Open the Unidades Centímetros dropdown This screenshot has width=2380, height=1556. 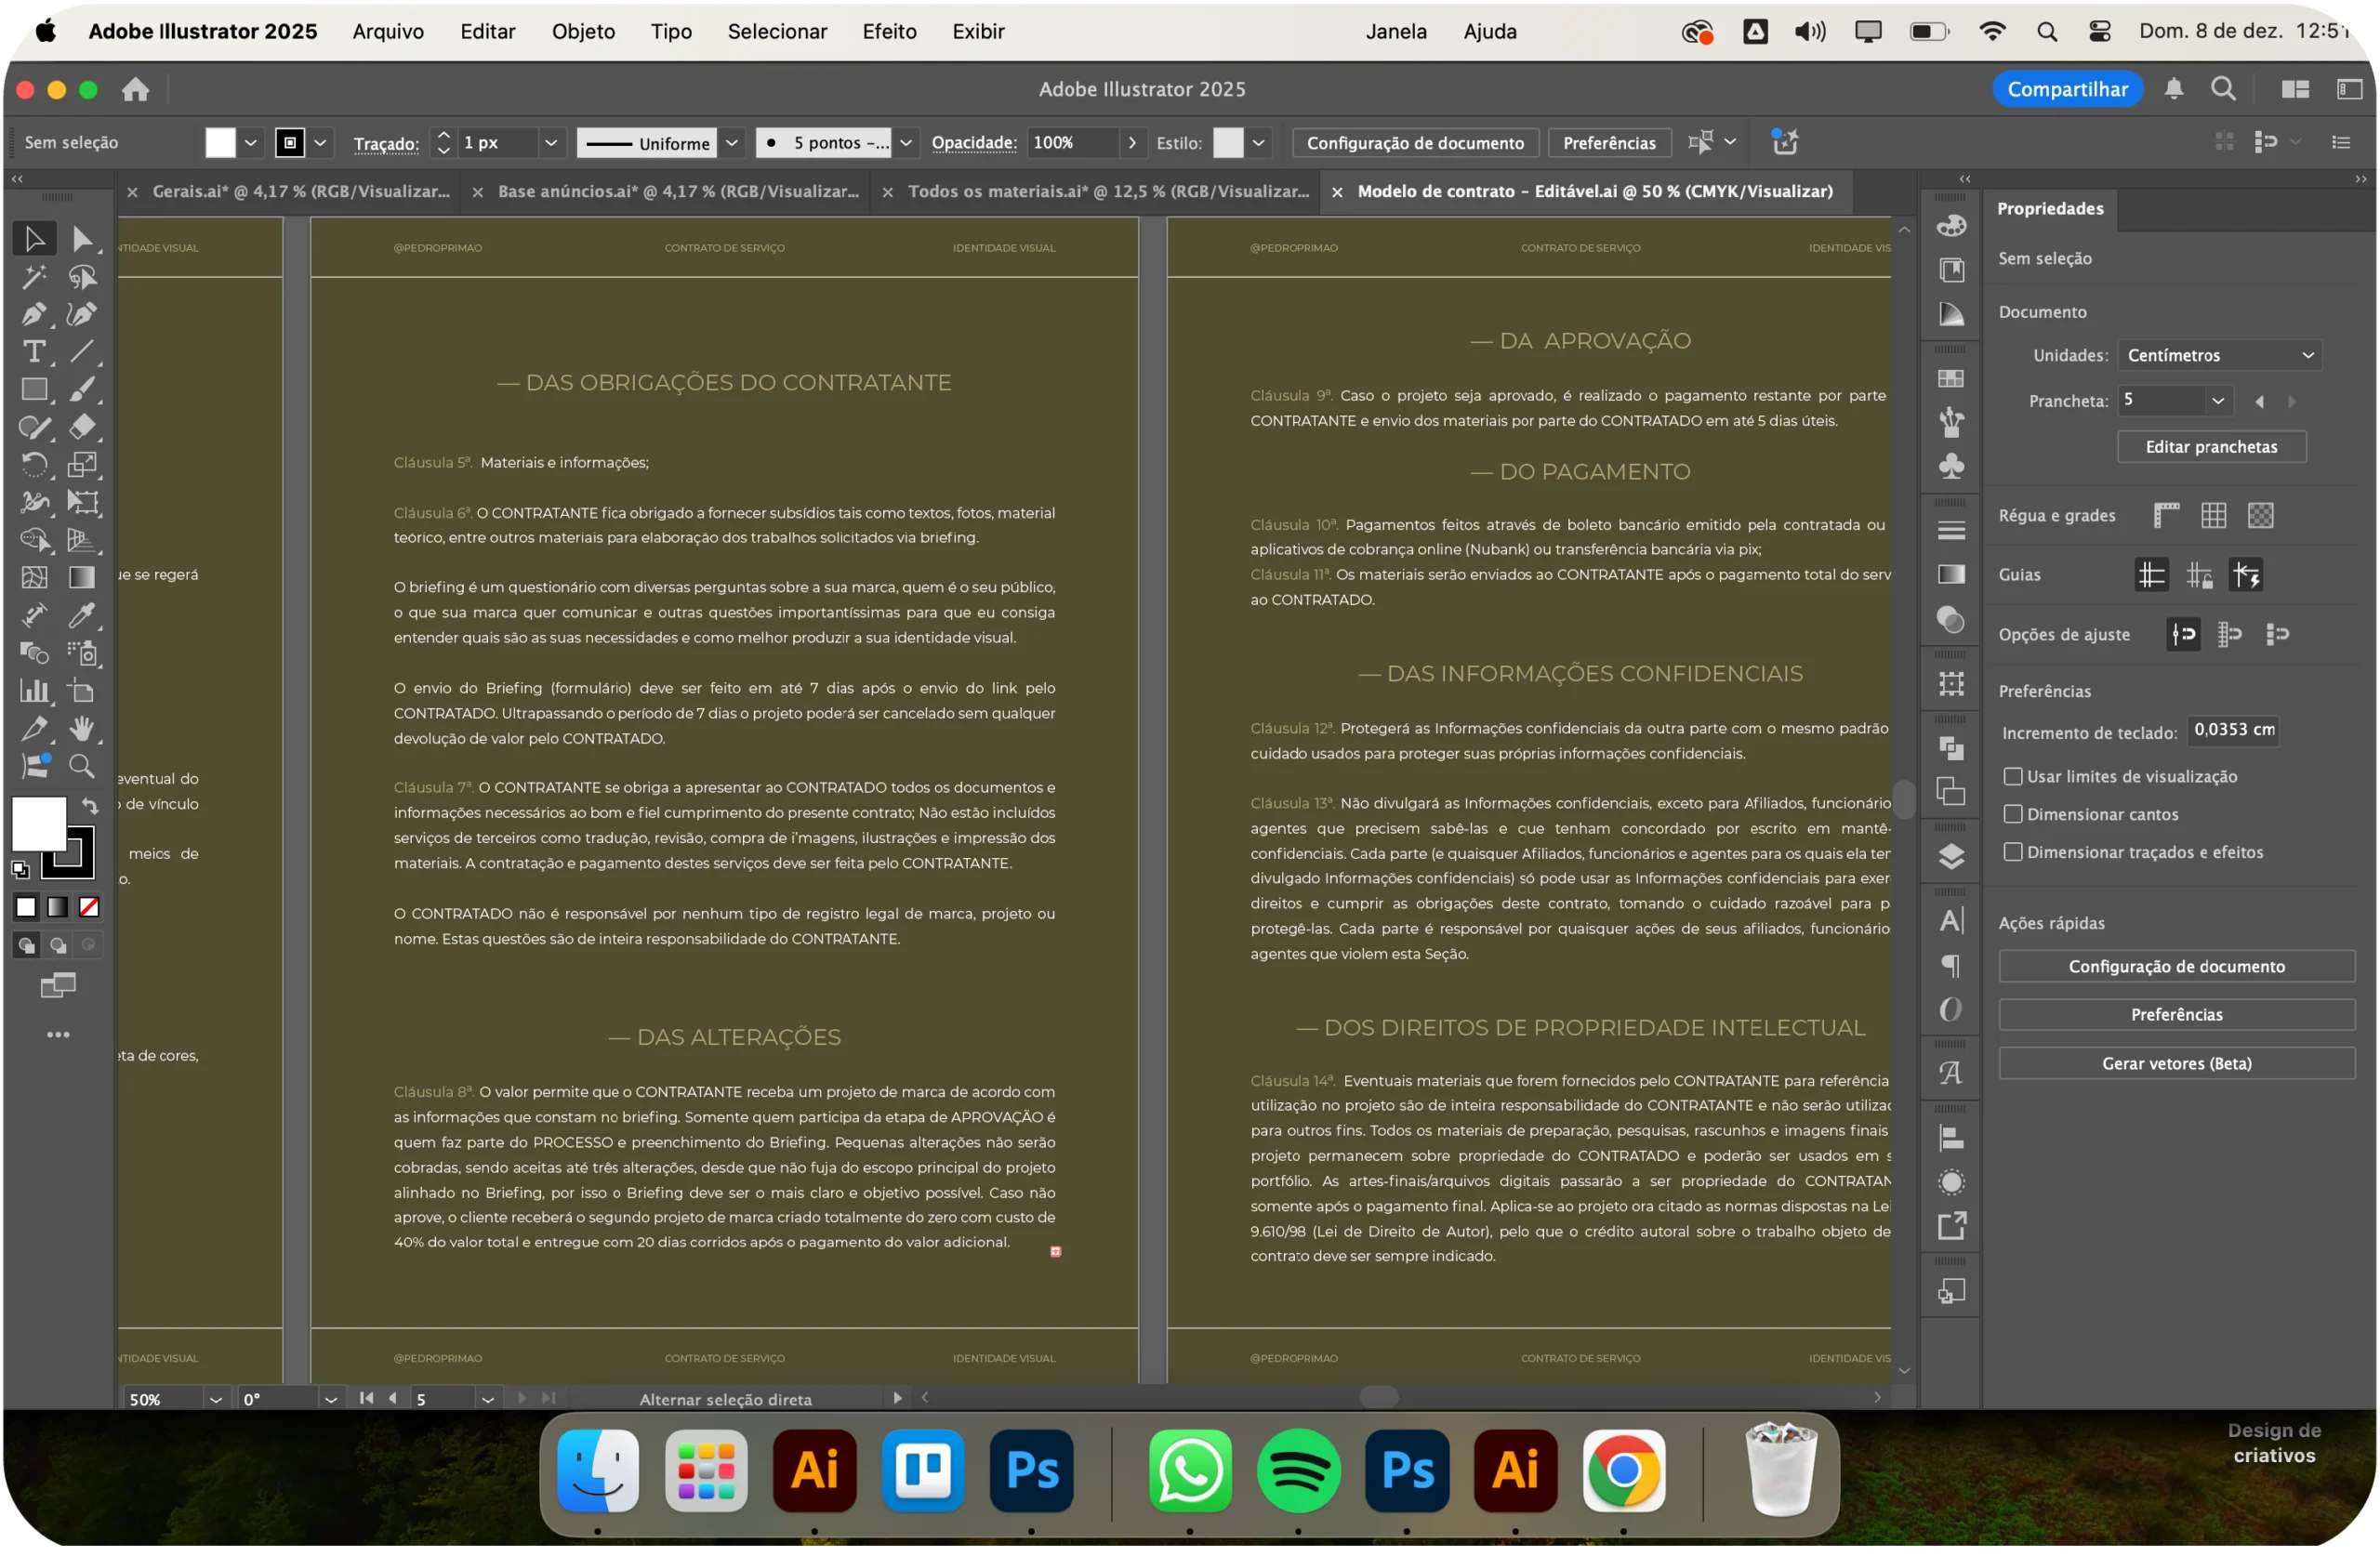tap(2218, 356)
